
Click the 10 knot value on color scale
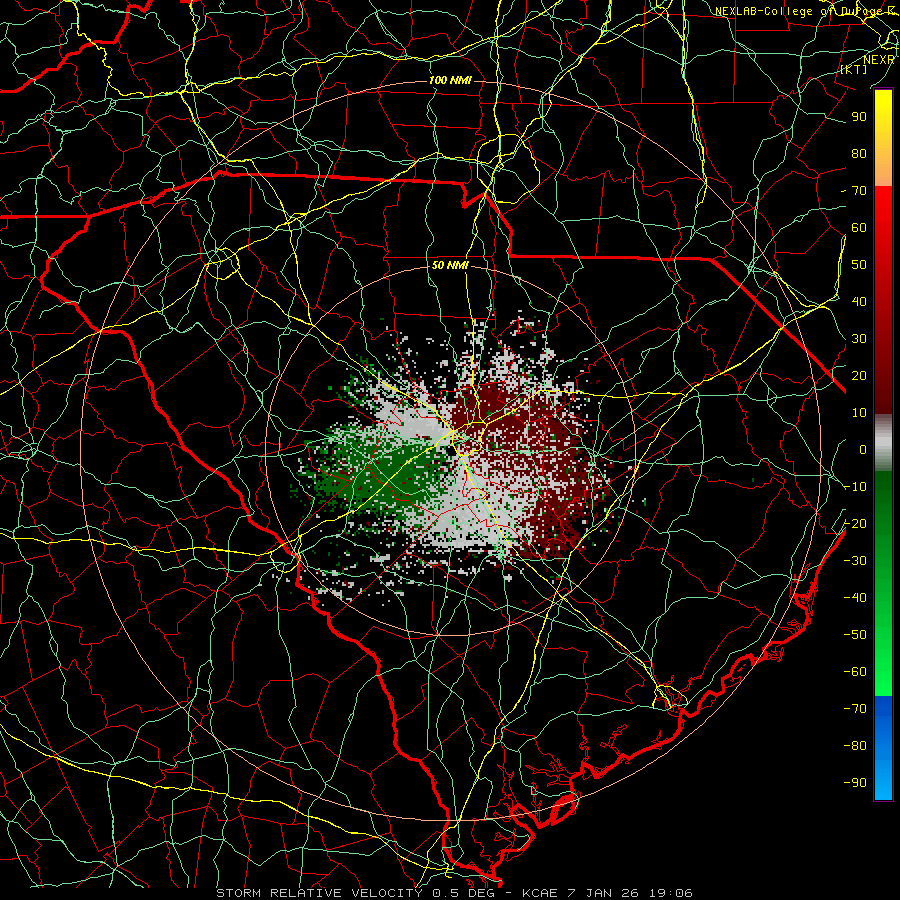click(x=859, y=413)
